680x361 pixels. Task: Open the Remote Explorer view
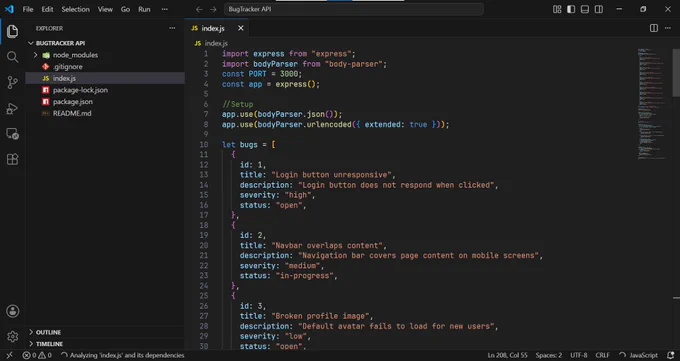tap(13, 134)
